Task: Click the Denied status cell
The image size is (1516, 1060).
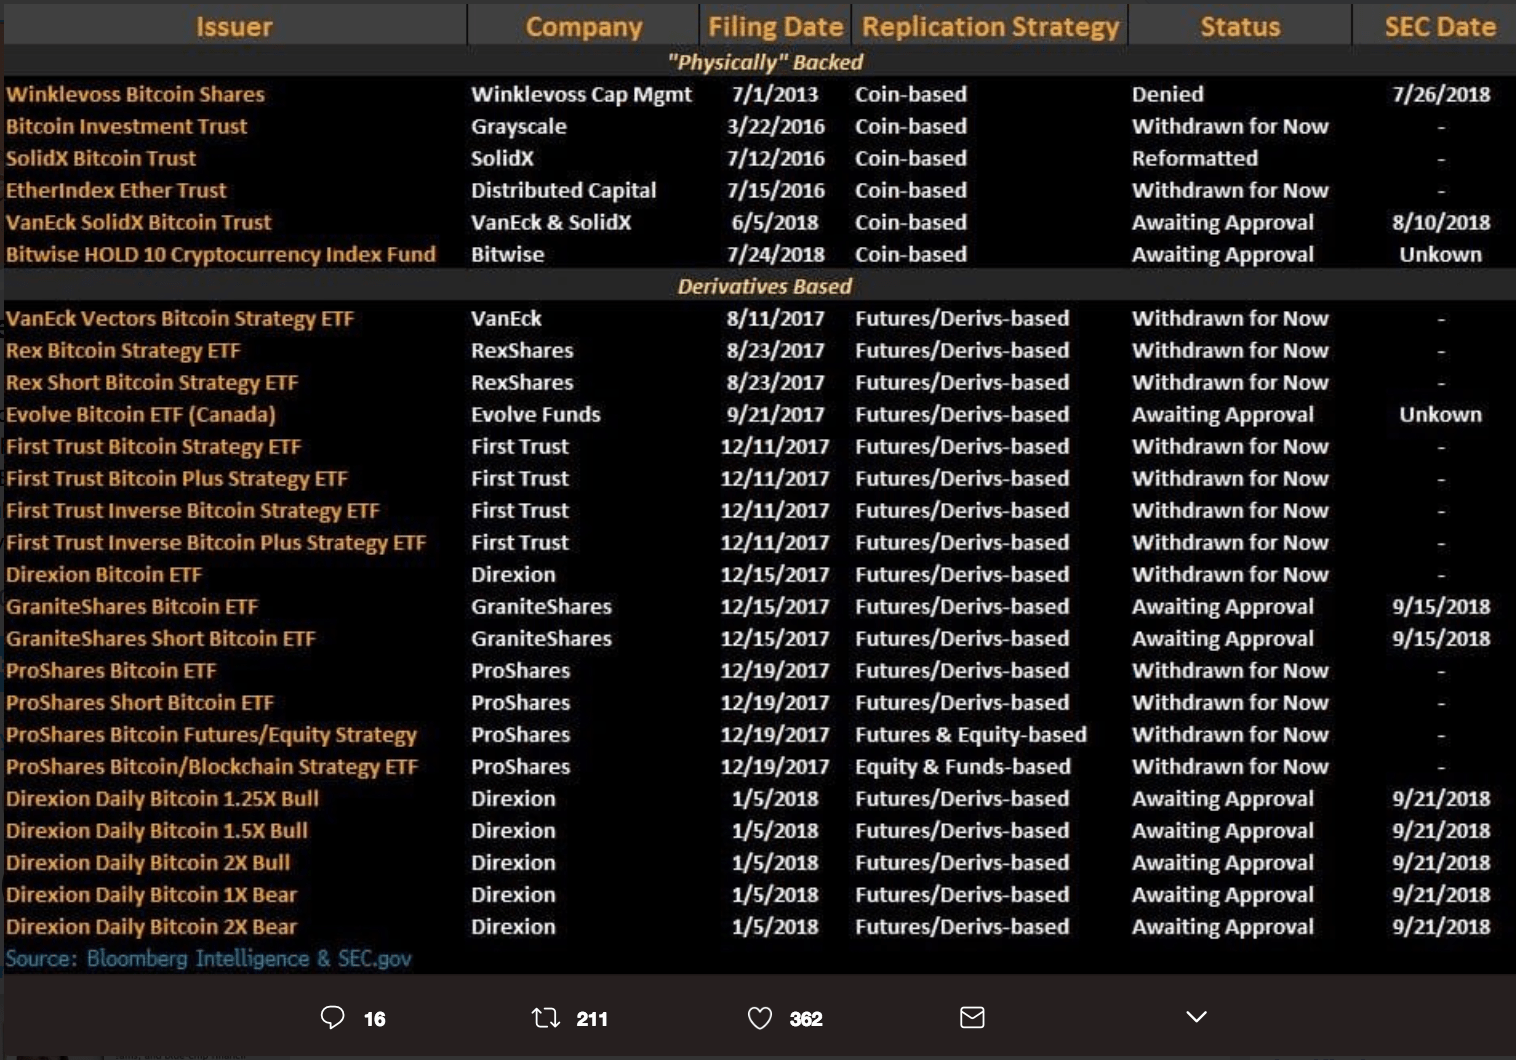Action: pyautogui.click(x=1168, y=94)
